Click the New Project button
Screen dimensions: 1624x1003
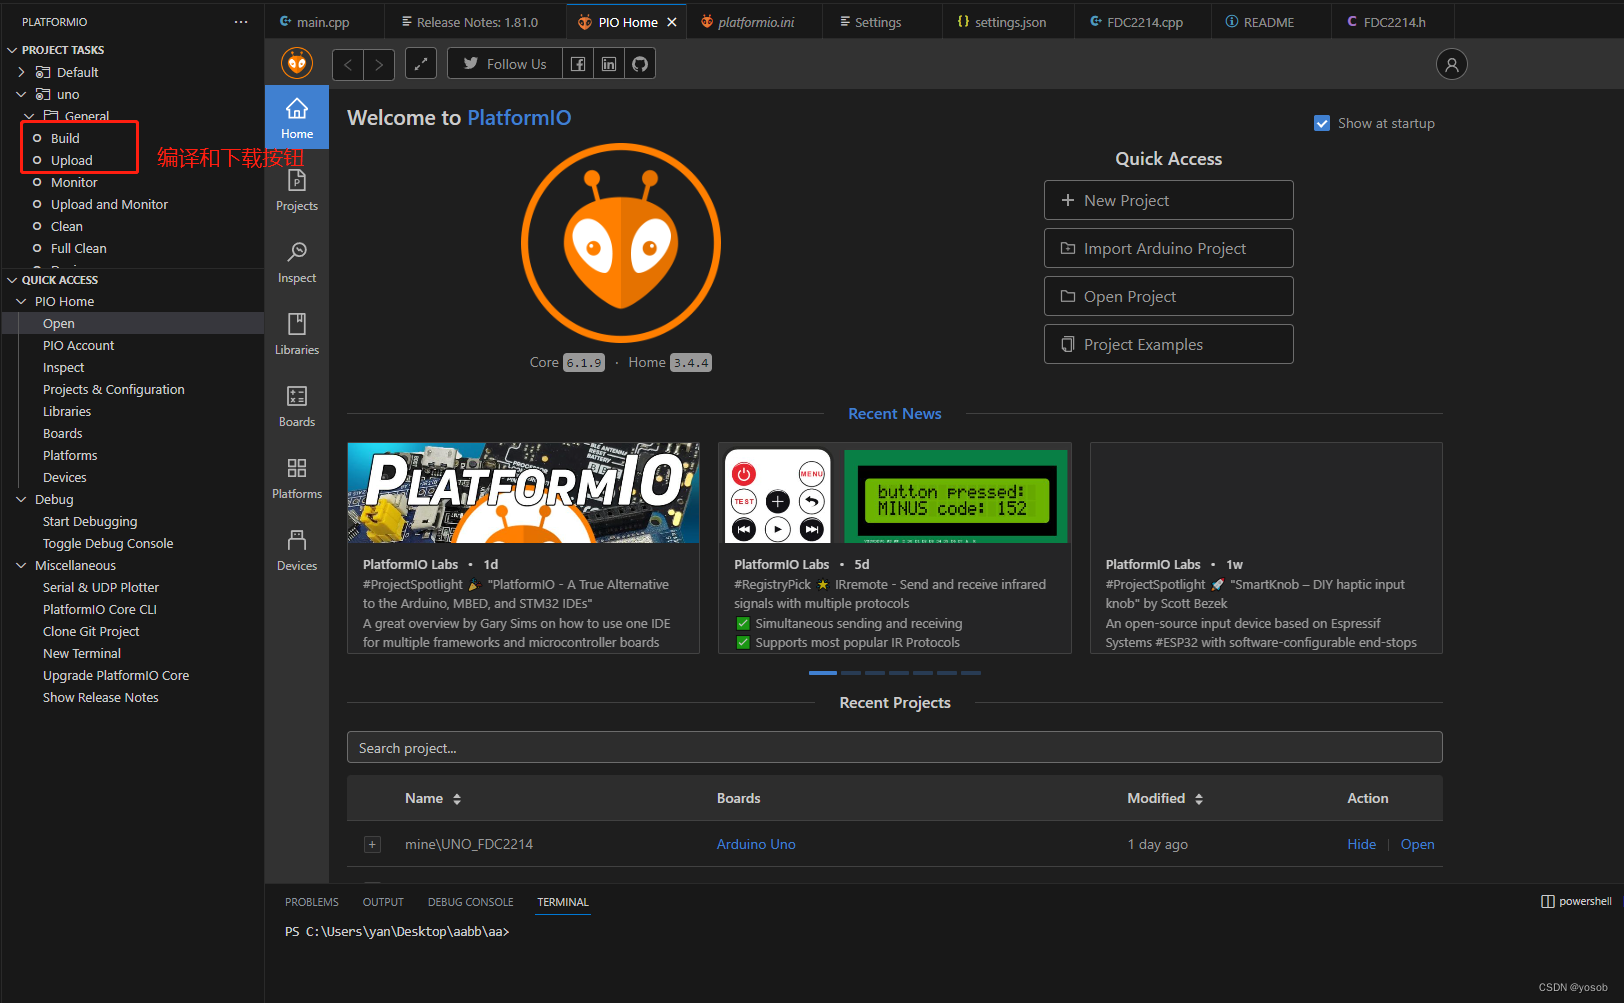[x=1169, y=200]
